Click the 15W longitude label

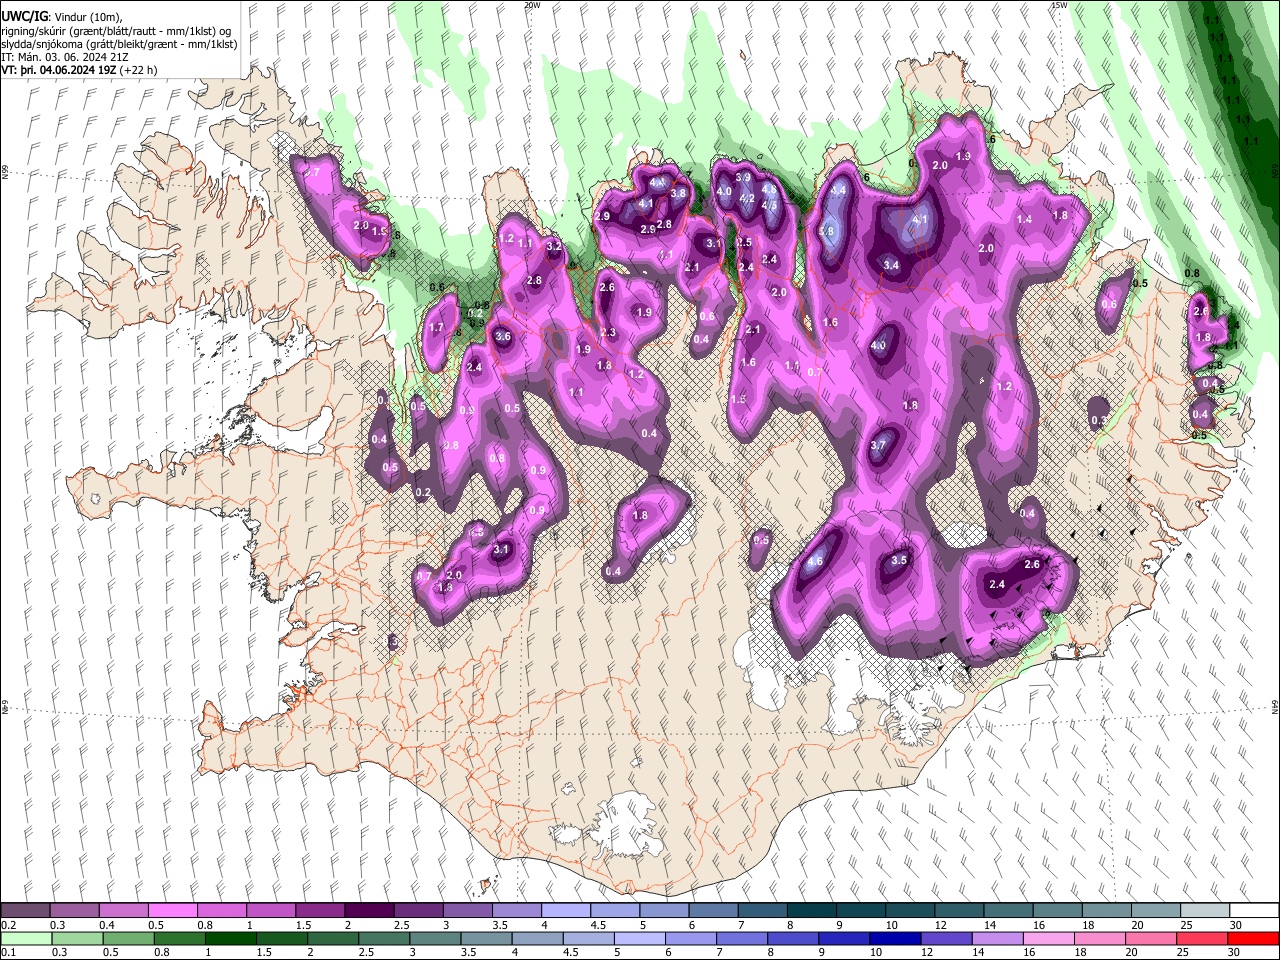click(1058, 5)
